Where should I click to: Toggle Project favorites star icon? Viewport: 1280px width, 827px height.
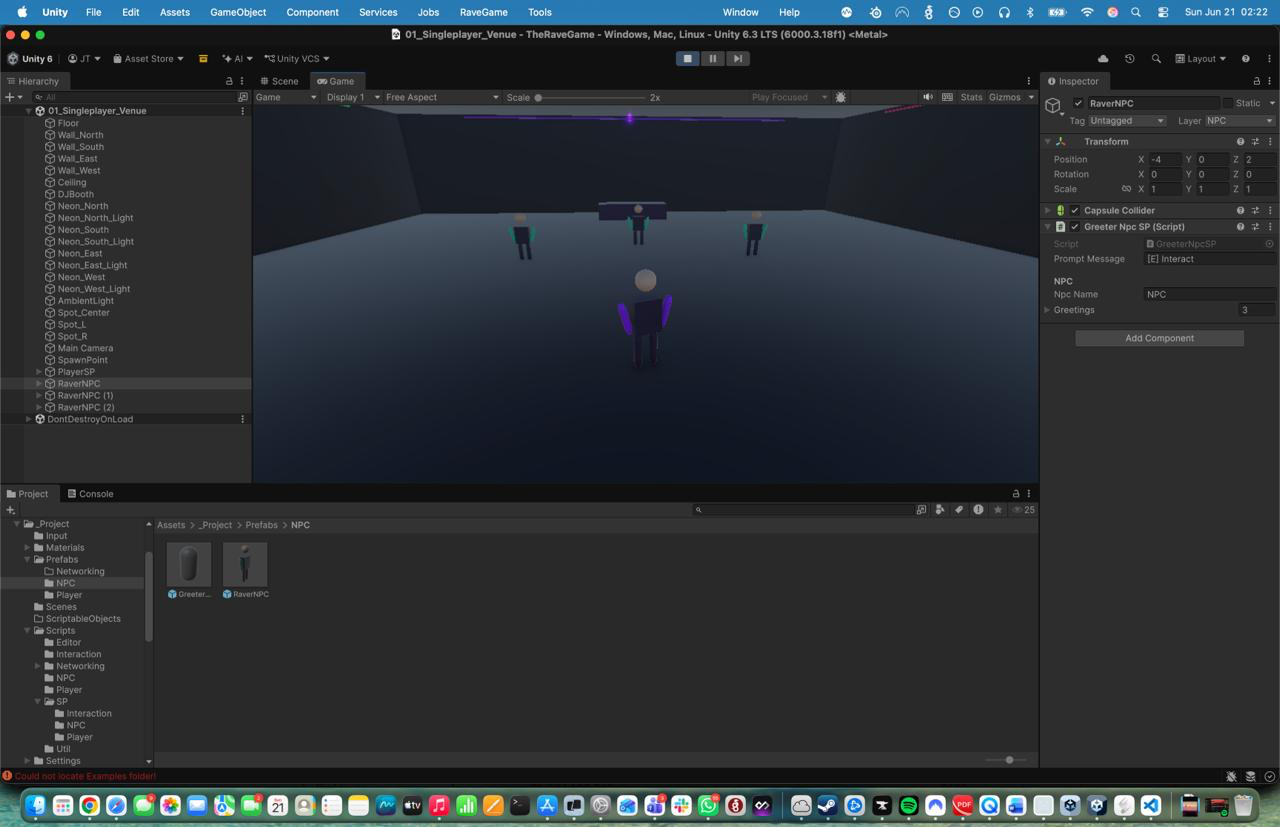998,510
